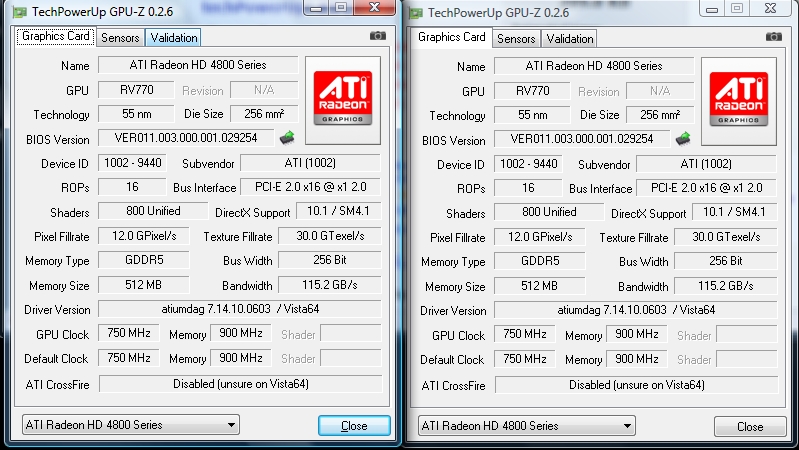Open the Sensors tab in right window
This screenshot has width=799, height=450.
point(516,39)
